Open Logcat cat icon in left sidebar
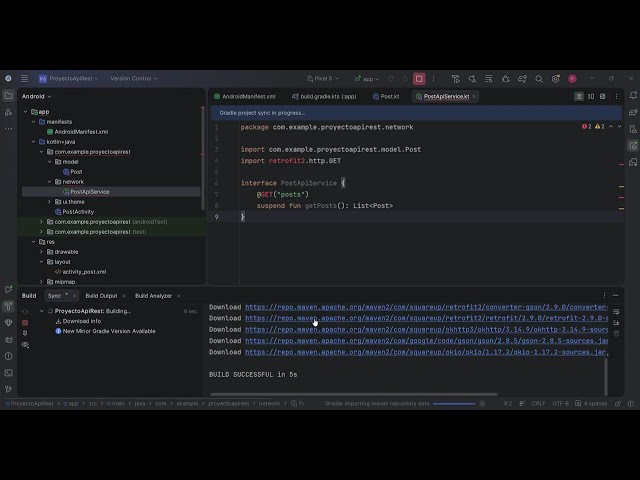Image resolution: width=640 pixels, height=480 pixels. tap(8, 340)
